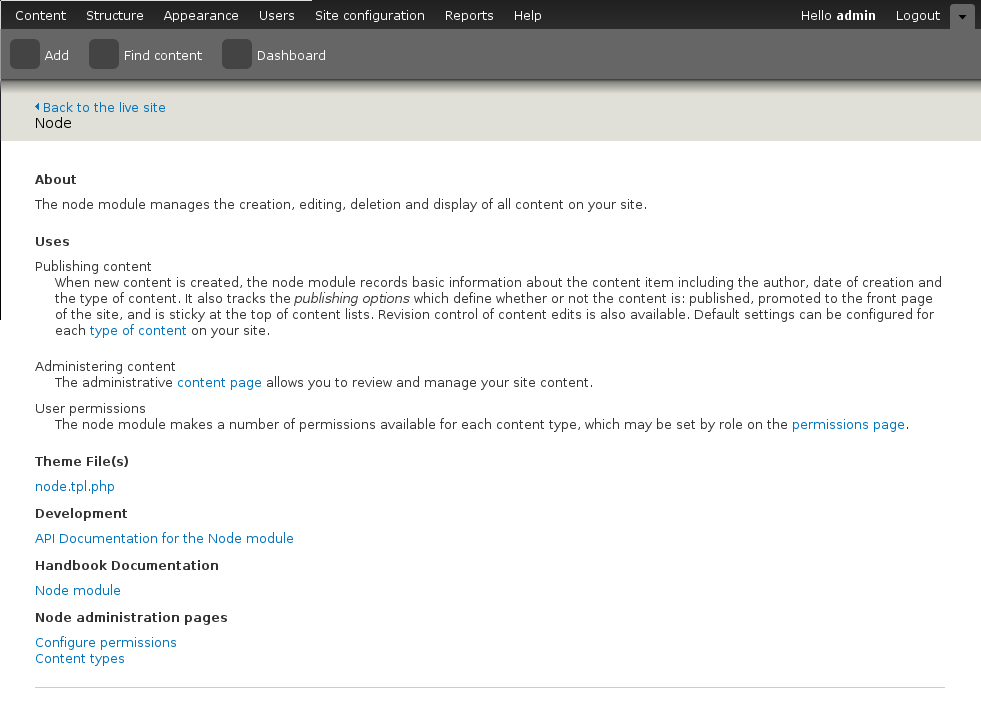The image size is (981, 708).
Task: Open Site configuration menu
Action: tap(370, 15)
